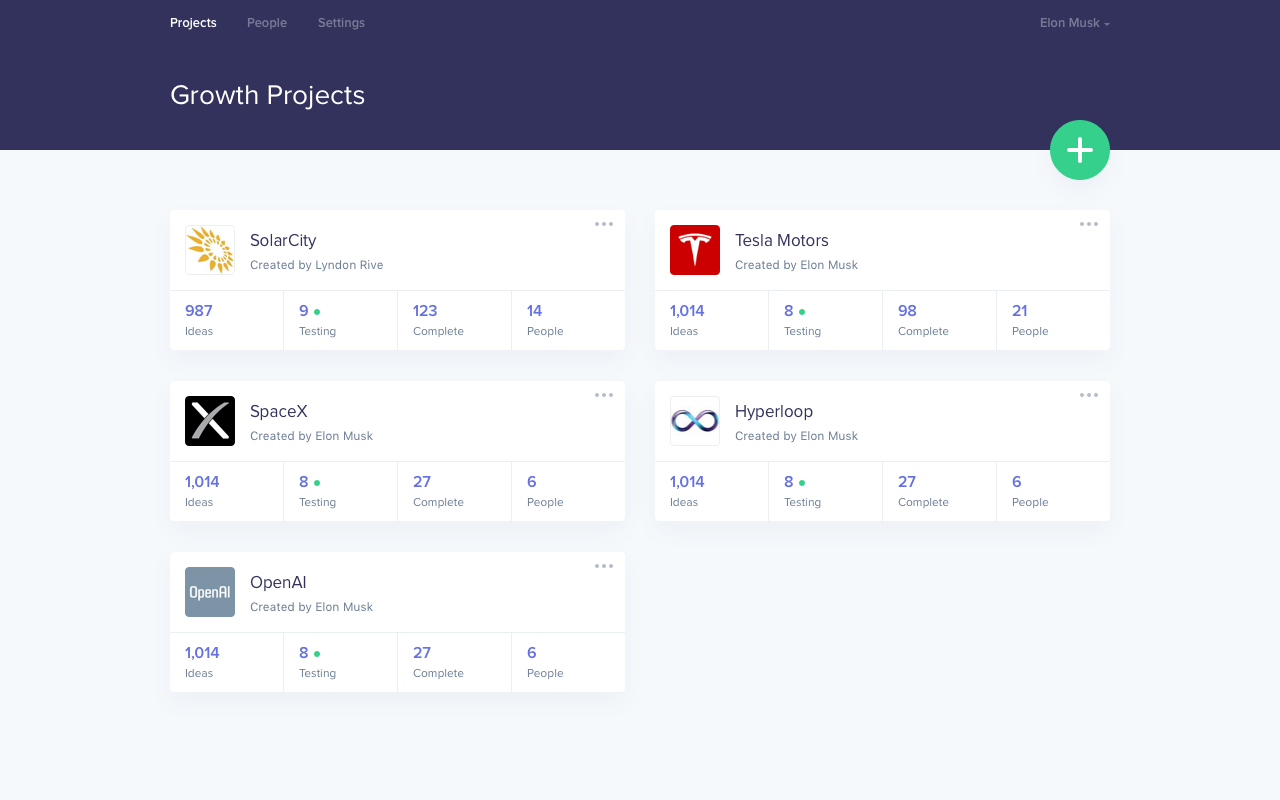View SpaceX's 6 People
Viewport: 1280px width, 800px height.
pyautogui.click(x=568, y=491)
